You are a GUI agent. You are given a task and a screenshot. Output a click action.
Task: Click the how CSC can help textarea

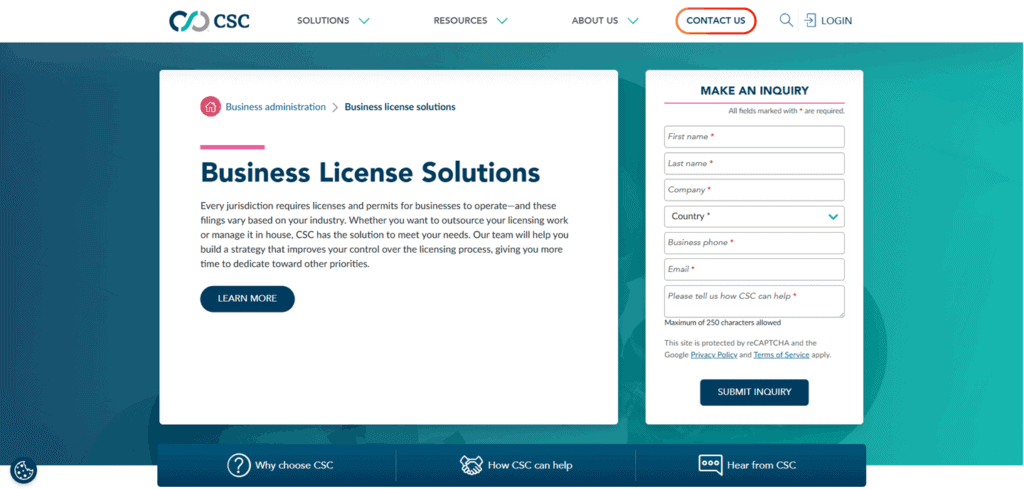point(754,301)
